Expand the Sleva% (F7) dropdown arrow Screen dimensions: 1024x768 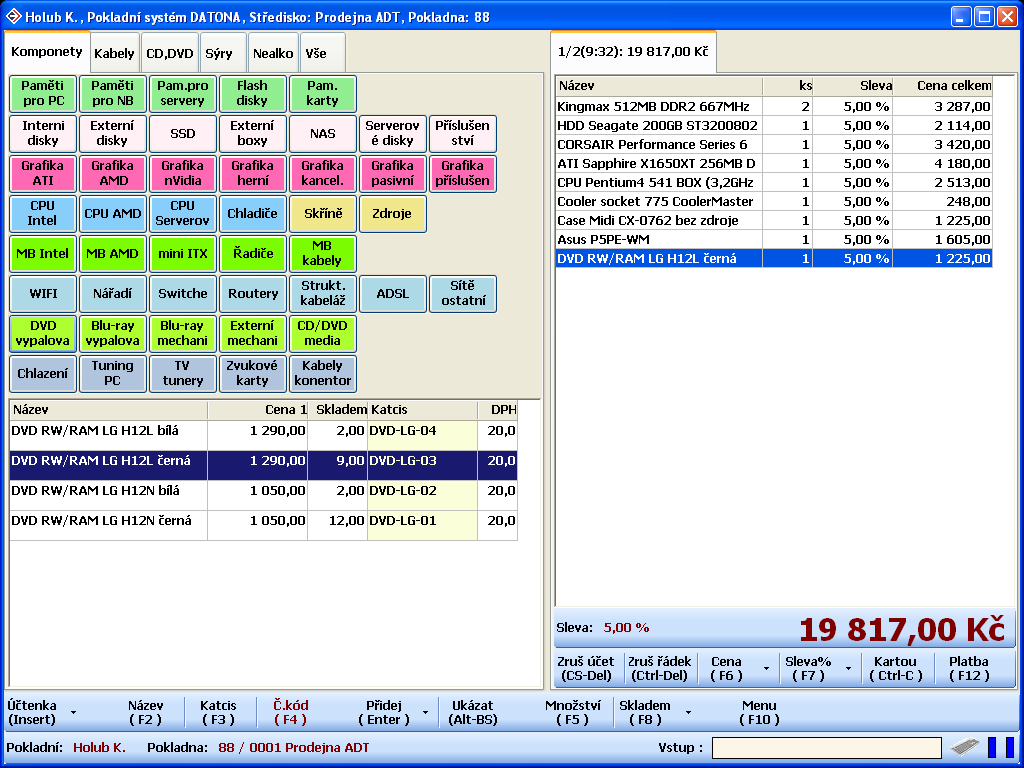(848, 669)
